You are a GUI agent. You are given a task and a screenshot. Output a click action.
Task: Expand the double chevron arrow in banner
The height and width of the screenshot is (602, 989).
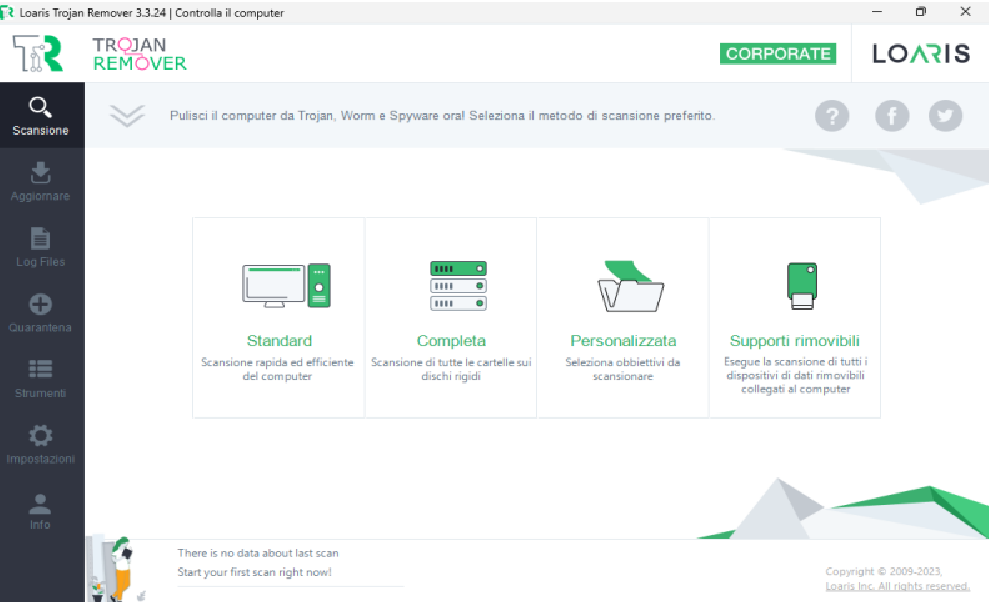coord(127,116)
